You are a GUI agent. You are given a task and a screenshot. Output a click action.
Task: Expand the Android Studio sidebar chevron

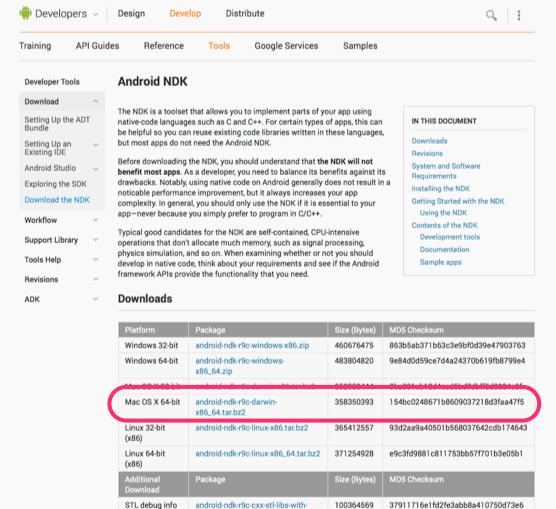tap(95, 169)
